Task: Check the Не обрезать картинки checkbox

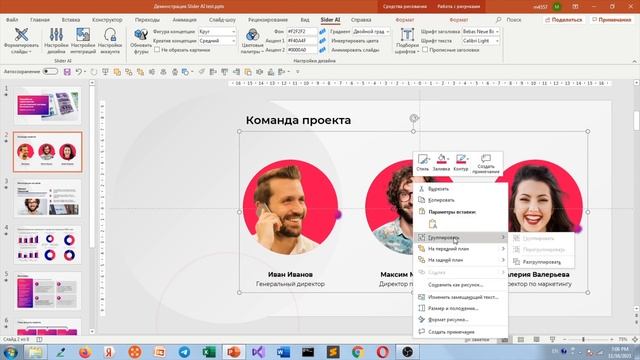Action: [x=157, y=50]
